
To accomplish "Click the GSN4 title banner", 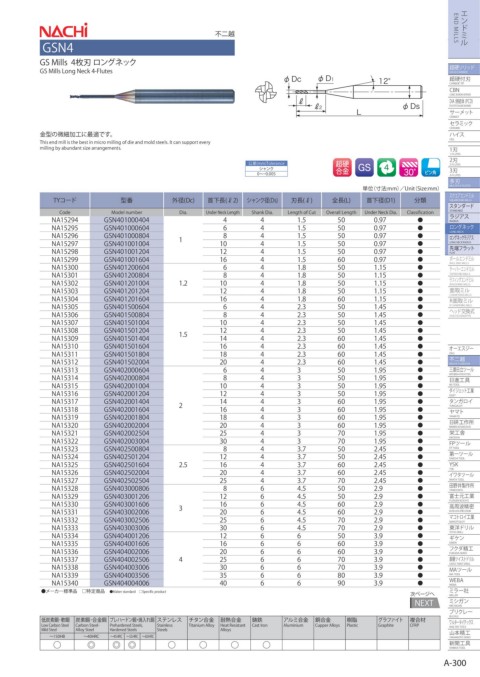I will point(137,47).
